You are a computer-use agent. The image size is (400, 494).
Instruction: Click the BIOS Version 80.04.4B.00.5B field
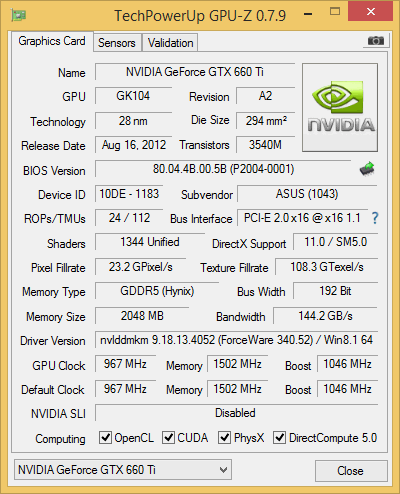(223, 169)
